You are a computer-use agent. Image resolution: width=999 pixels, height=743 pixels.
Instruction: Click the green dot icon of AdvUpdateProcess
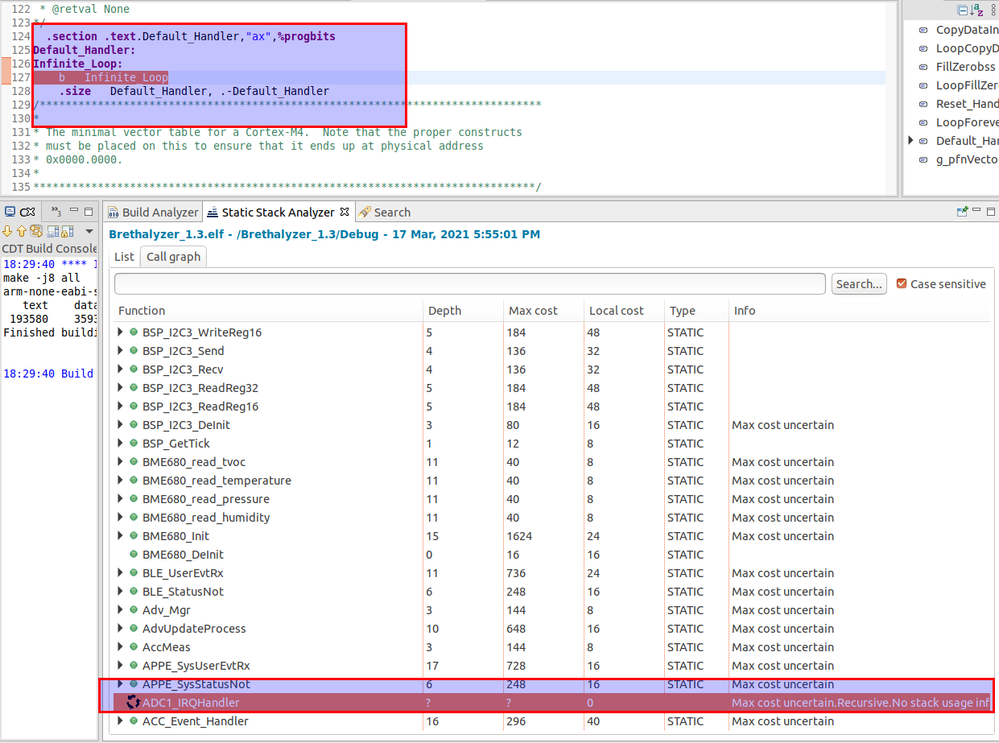(x=134, y=628)
